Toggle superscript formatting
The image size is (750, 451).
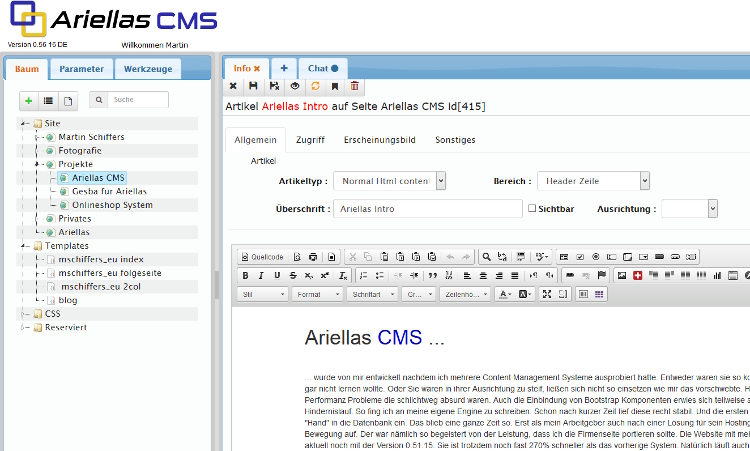pos(325,275)
